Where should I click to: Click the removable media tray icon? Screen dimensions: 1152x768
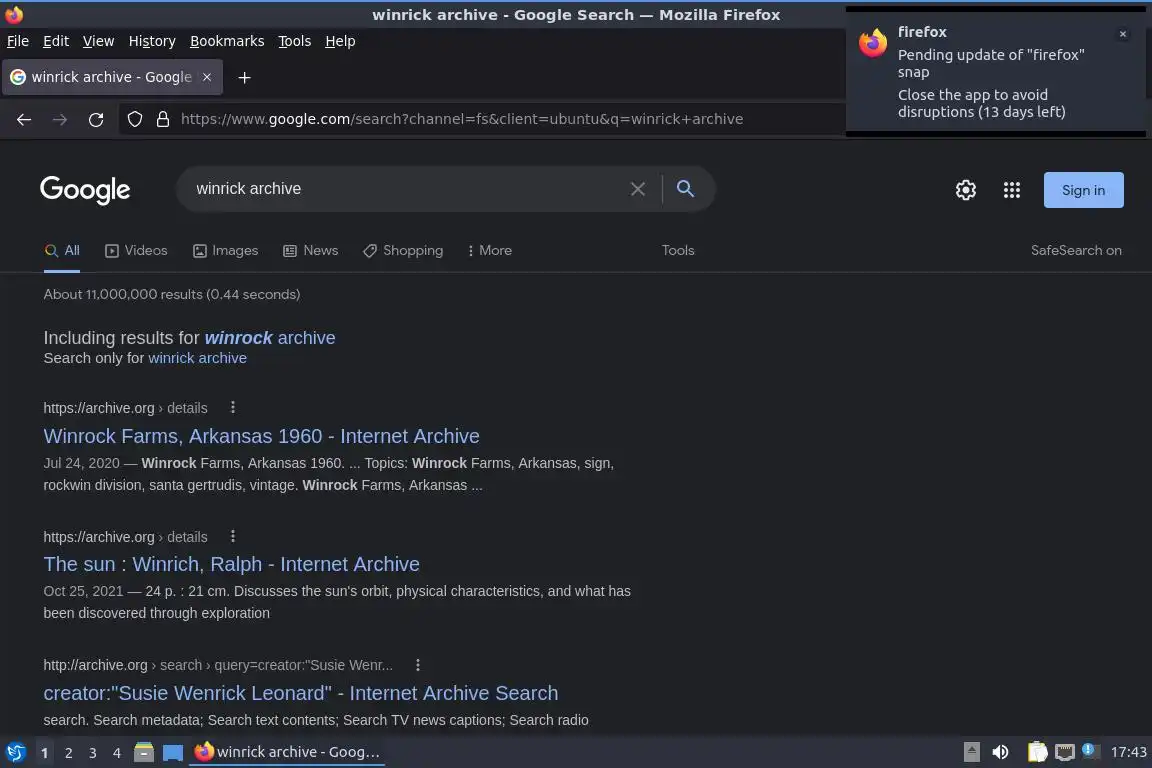tap(971, 752)
